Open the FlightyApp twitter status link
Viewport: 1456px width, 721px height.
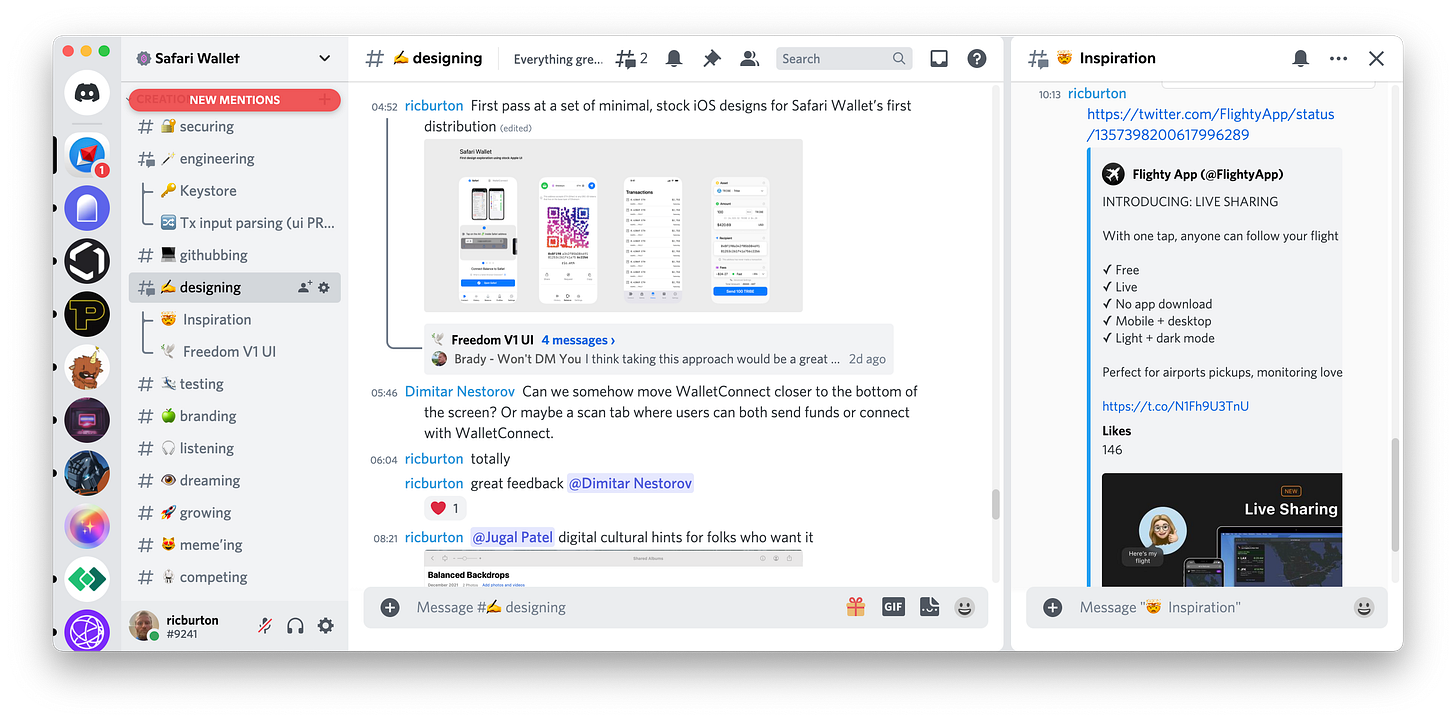point(1210,125)
